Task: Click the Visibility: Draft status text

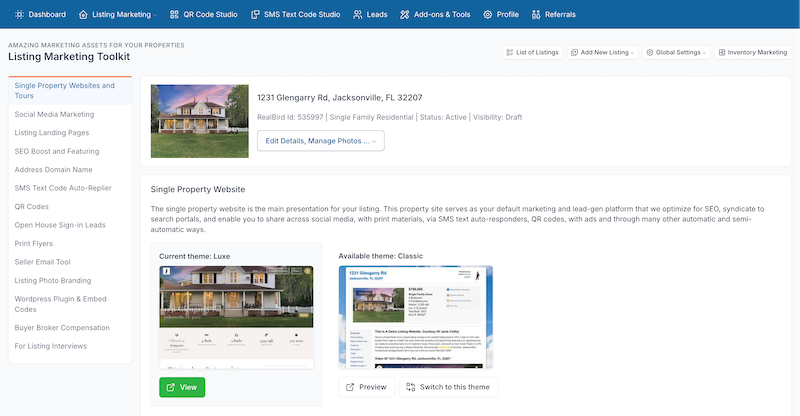Action: (x=497, y=117)
